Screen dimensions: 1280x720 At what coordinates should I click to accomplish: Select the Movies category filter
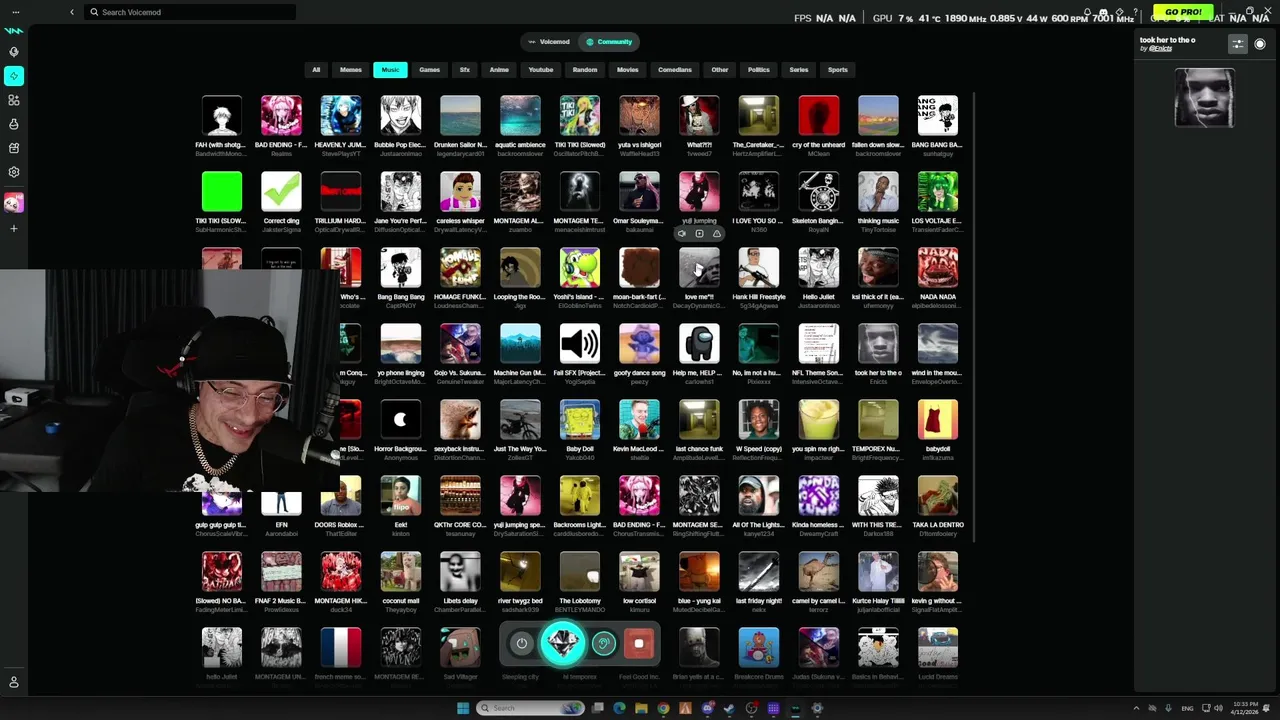pyautogui.click(x=628, y=70)
